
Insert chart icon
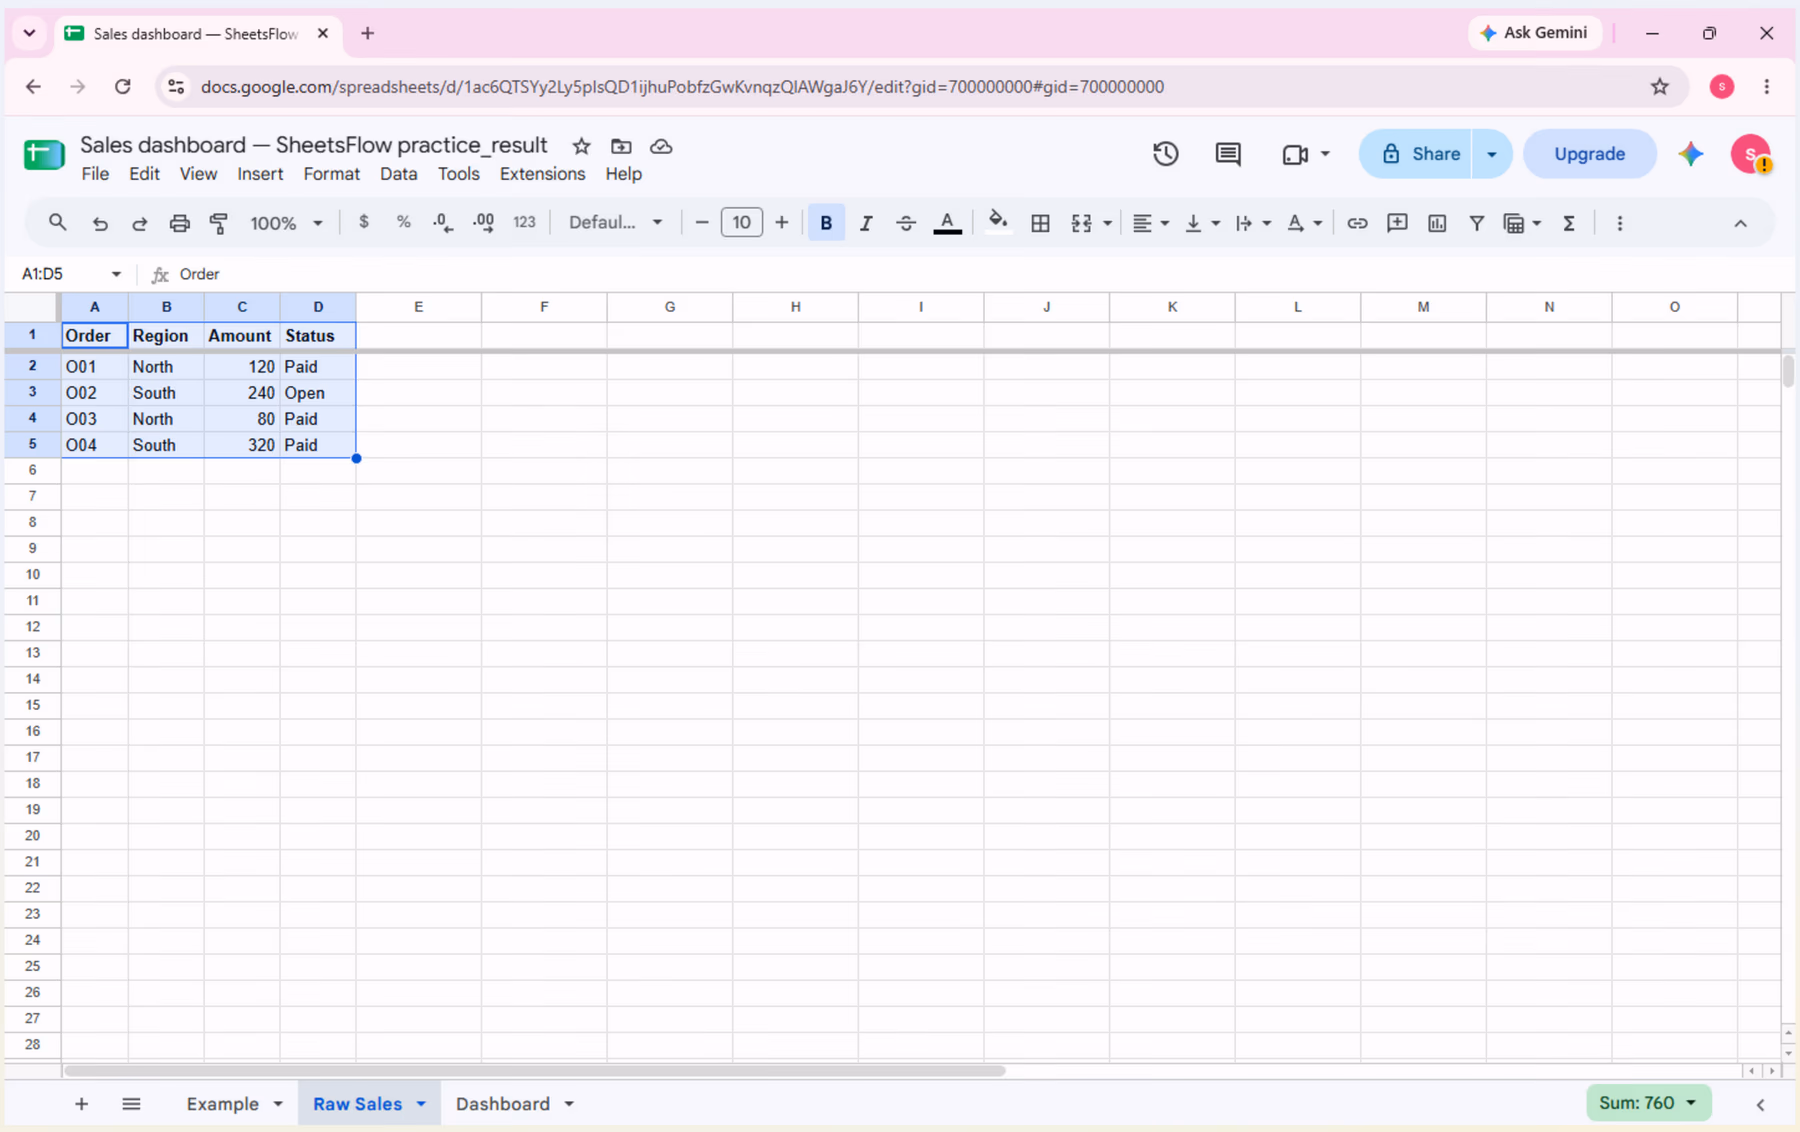point(1437,223)
